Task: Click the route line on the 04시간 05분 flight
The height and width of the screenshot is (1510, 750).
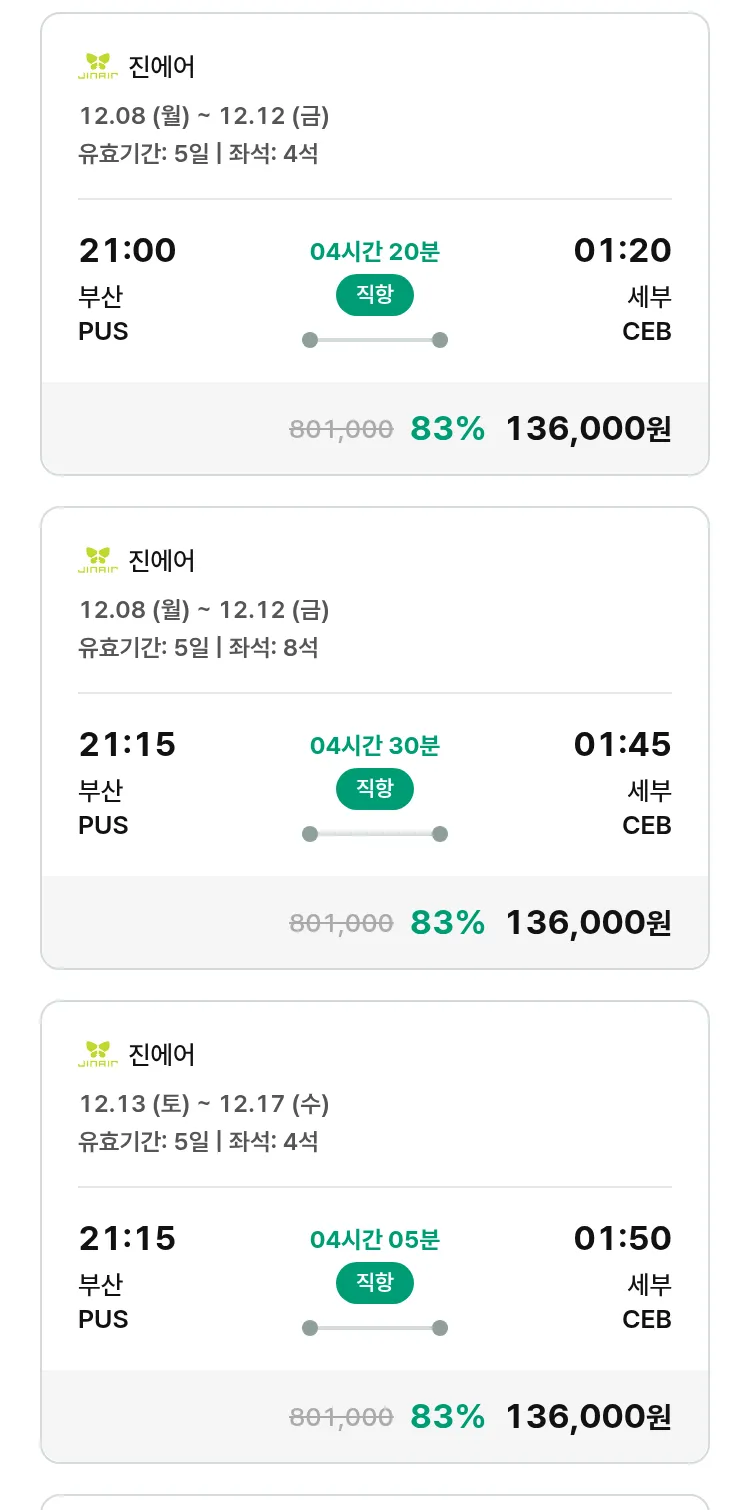Action: [x=374, y=1328]
